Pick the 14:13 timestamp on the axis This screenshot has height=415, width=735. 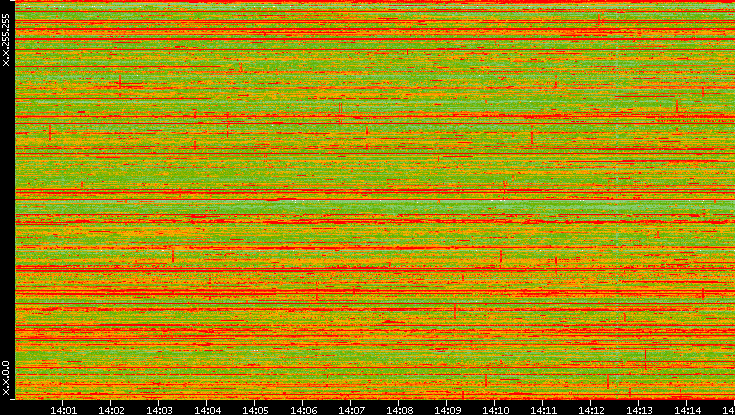[x=639, y=410]
